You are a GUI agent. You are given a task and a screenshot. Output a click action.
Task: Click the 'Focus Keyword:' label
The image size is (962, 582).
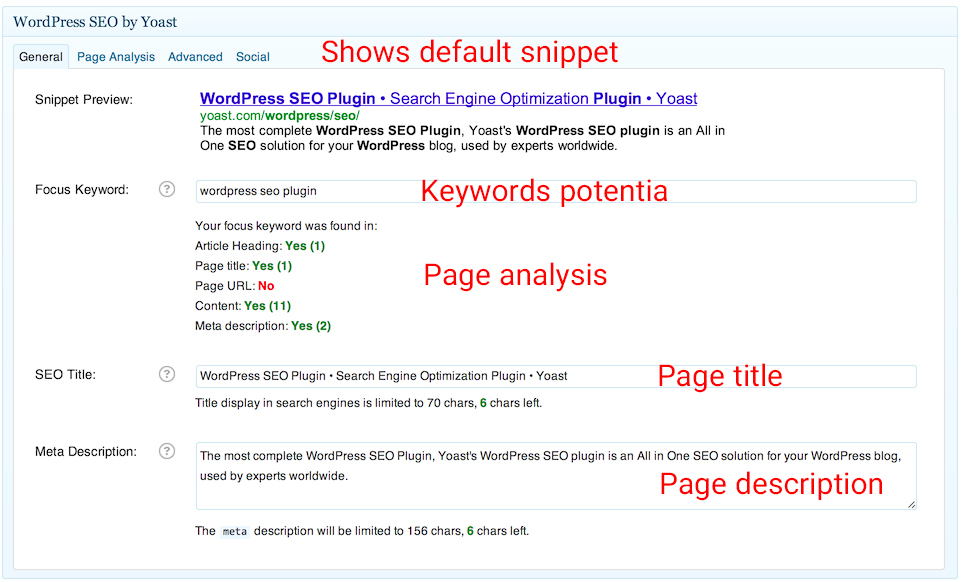(x=82, y=190)
